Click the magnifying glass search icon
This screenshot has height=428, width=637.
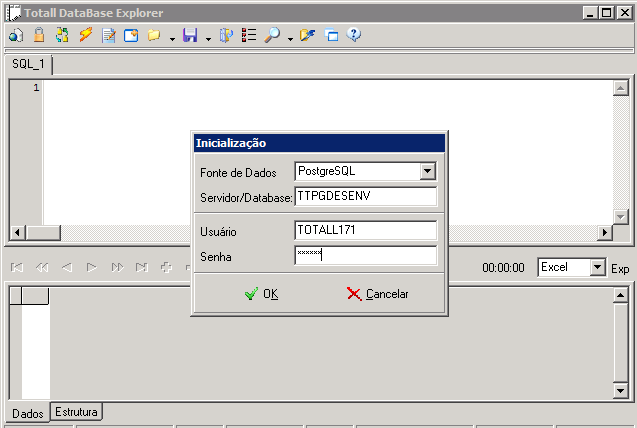(x=272, y=35)
